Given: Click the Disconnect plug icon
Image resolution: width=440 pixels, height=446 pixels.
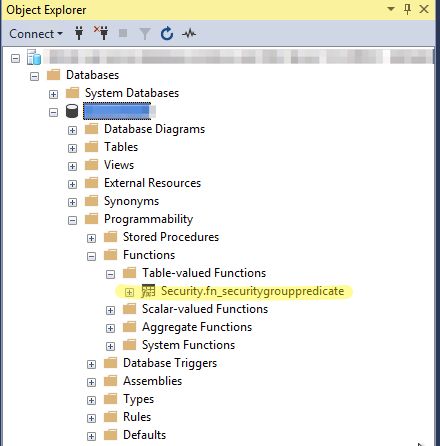Looking at the screenshot, I should click(x=101, y=33).
